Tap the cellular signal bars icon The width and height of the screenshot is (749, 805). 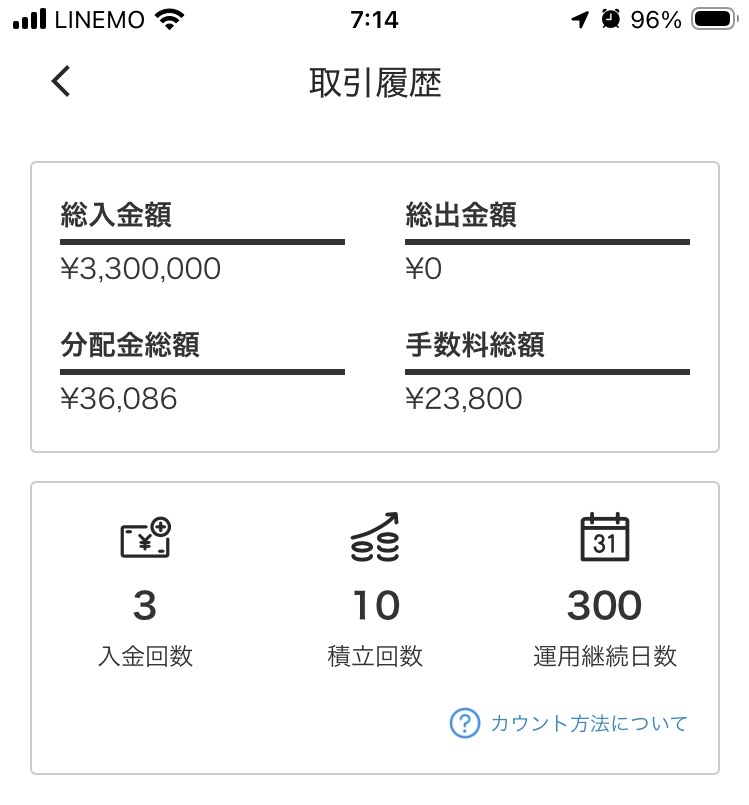[32, 20]
